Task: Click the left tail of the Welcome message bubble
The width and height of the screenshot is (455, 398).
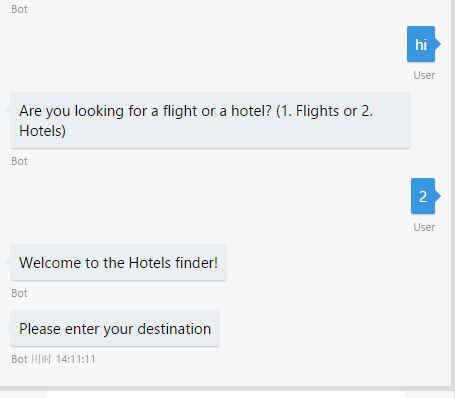Action: (8, 262)
